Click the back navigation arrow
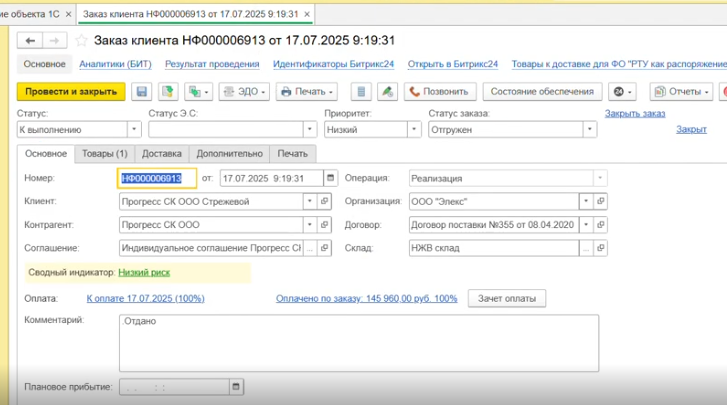The height and width of the screenshot is (405, 727). pyautogui.click(x=30, y=40)
